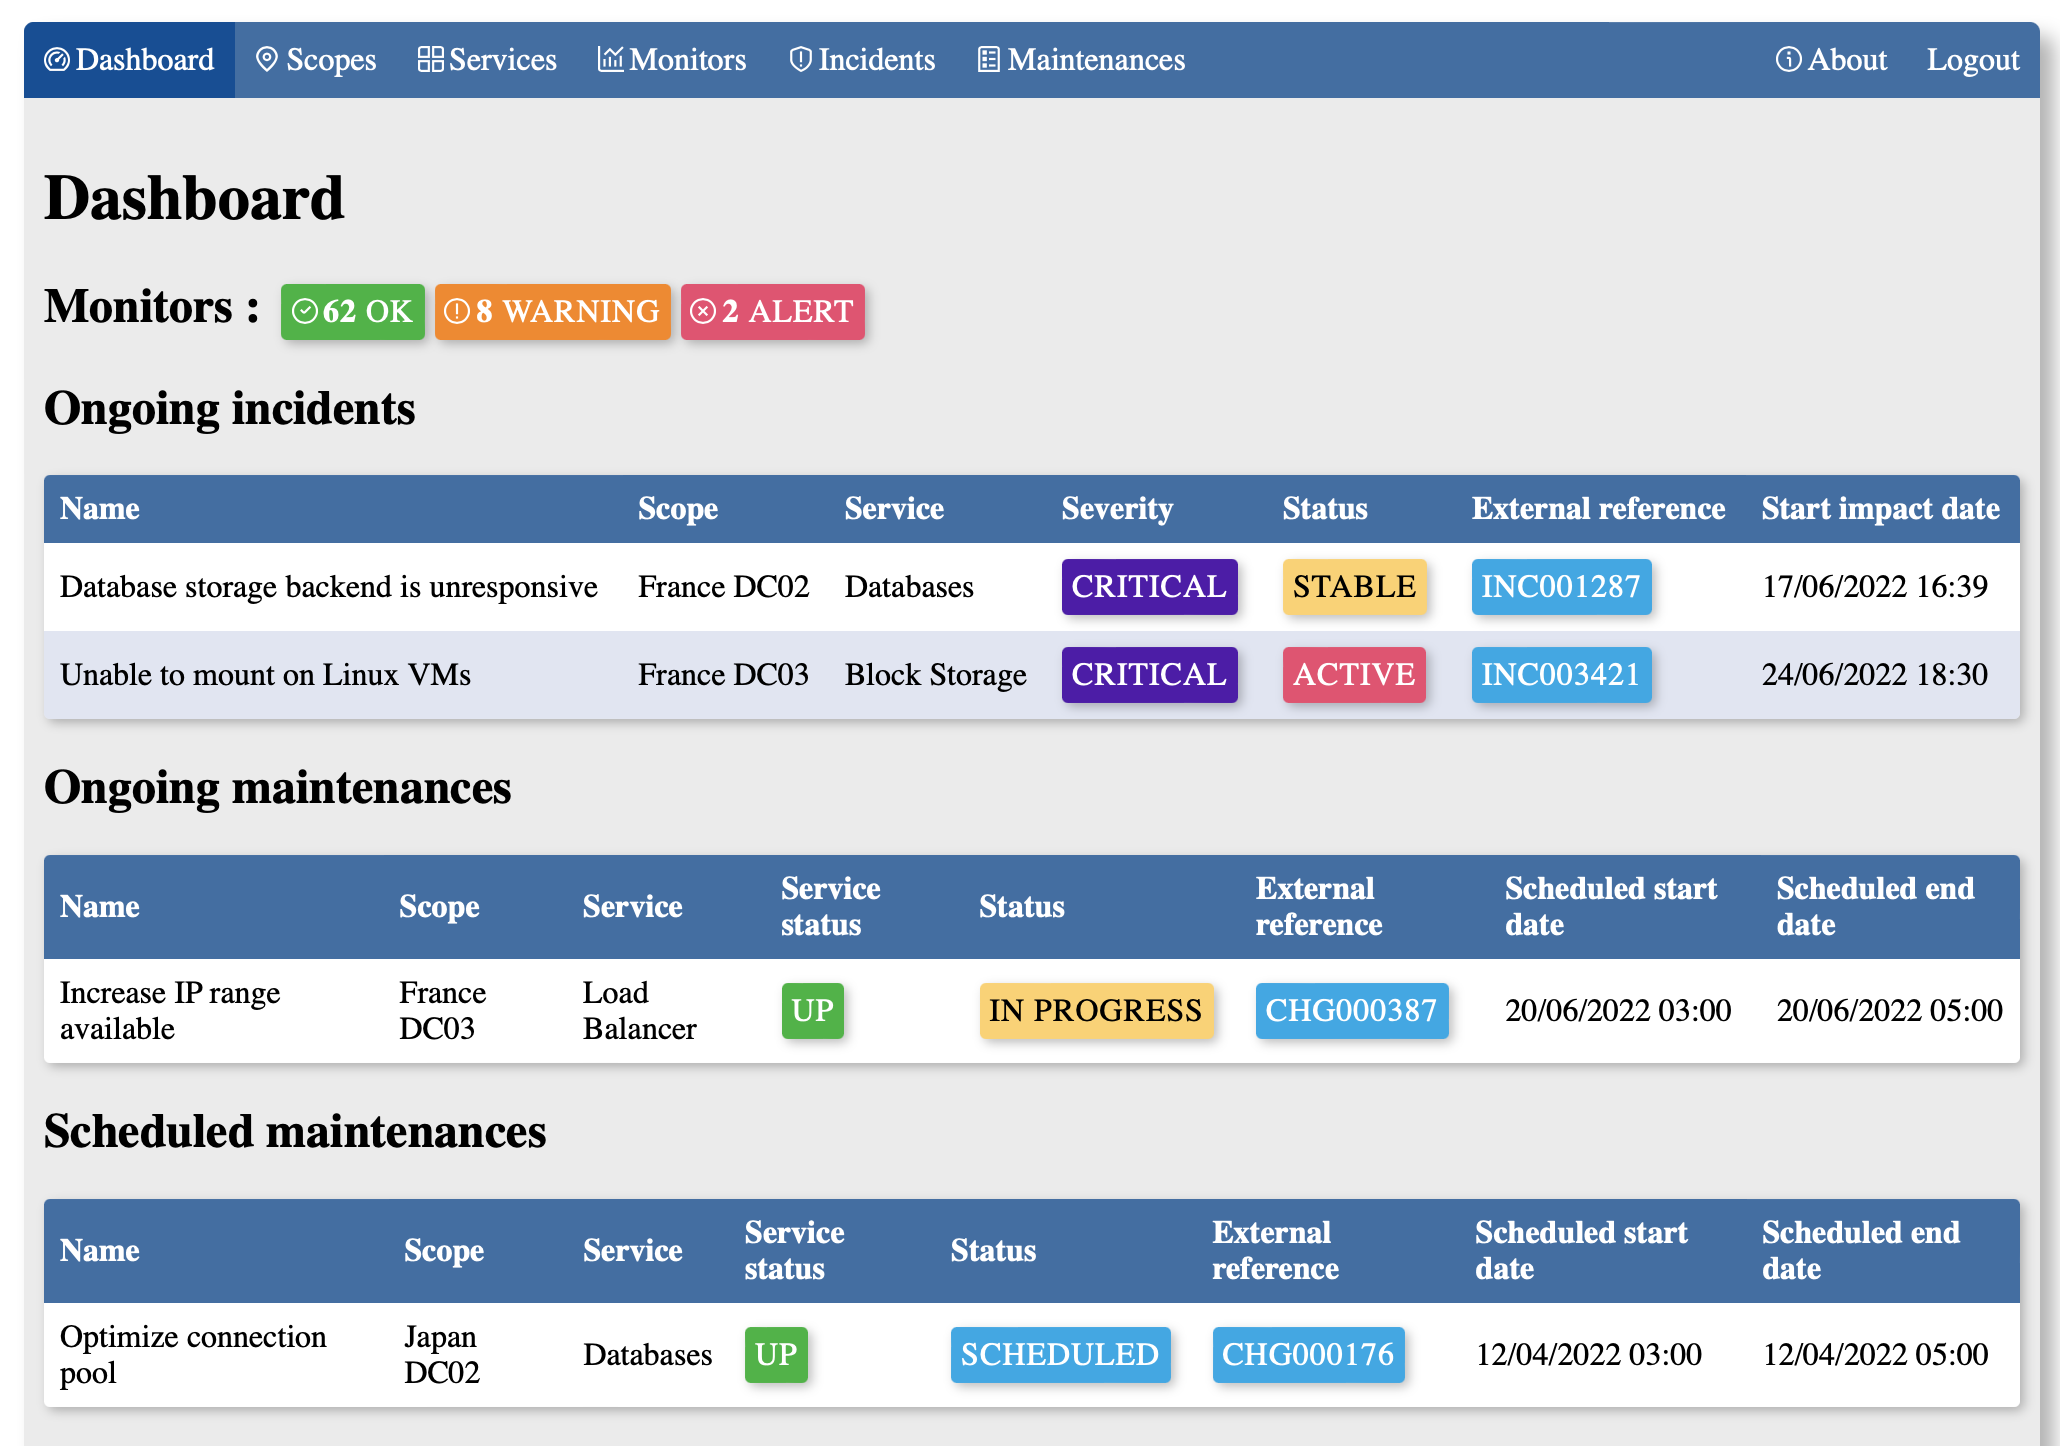Click the Dashboard gauge icon
2060x1446 pixels.
tap(57, 60)
